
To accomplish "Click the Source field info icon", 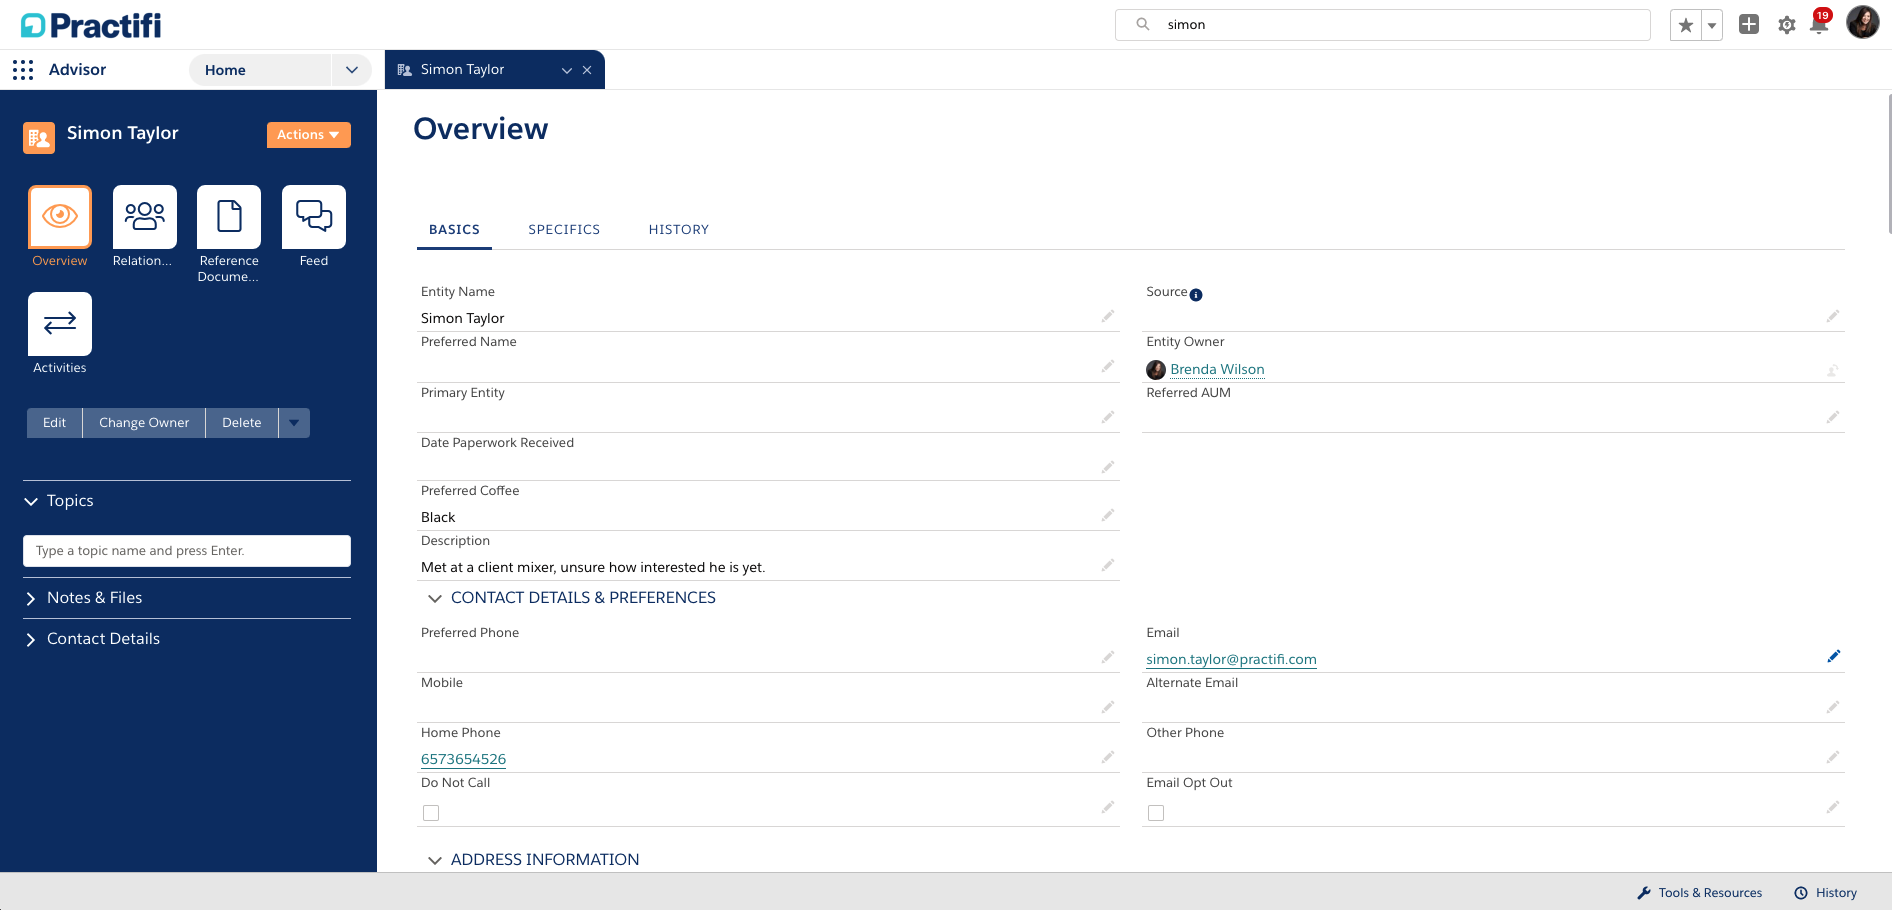I will click(1196, 295).
